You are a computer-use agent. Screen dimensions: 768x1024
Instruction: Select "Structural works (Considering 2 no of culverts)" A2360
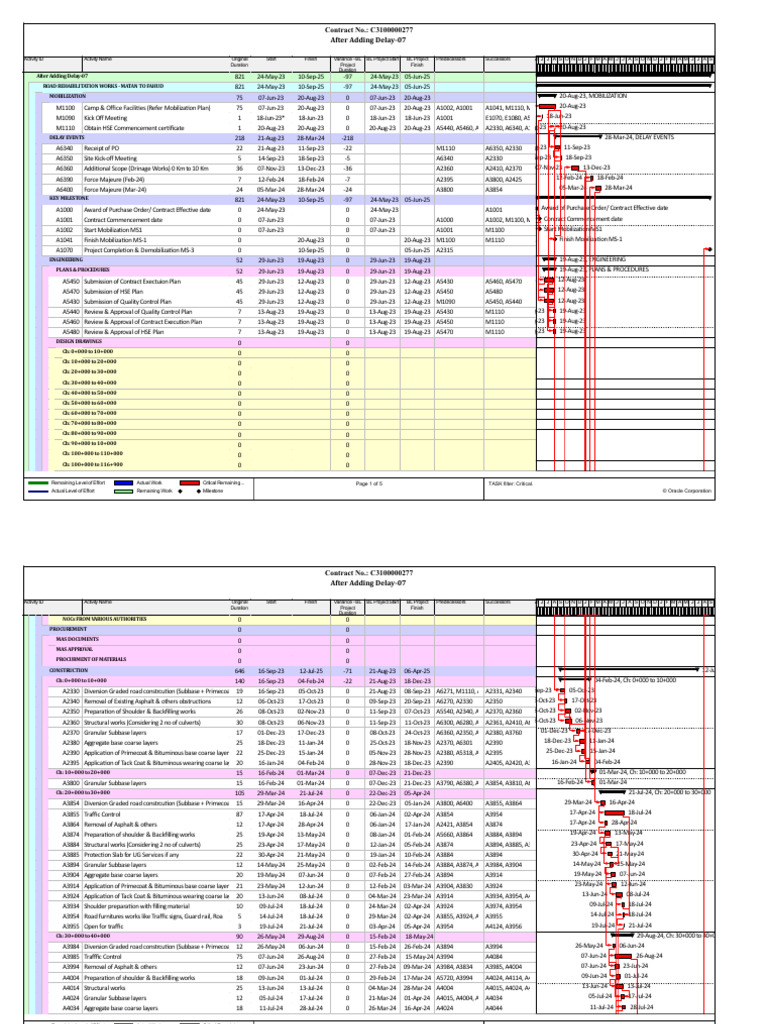click(x=142, y=722)
